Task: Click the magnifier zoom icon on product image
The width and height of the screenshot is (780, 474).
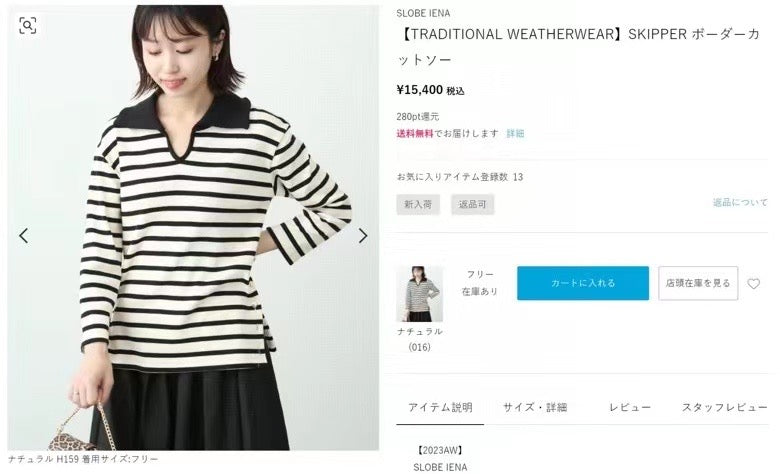Action: 28,25
